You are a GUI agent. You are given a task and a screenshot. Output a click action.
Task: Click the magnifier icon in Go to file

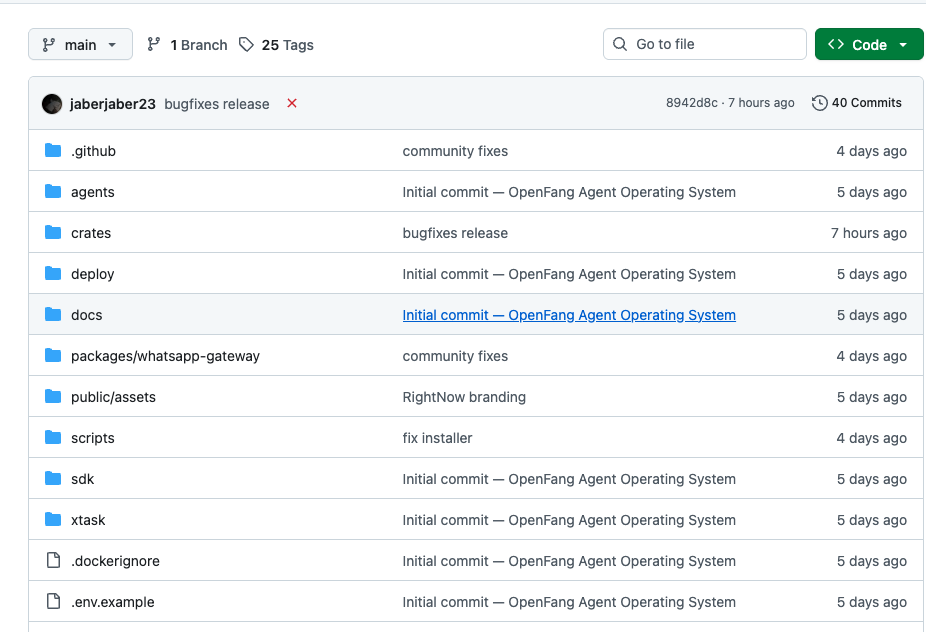(619, 44)
